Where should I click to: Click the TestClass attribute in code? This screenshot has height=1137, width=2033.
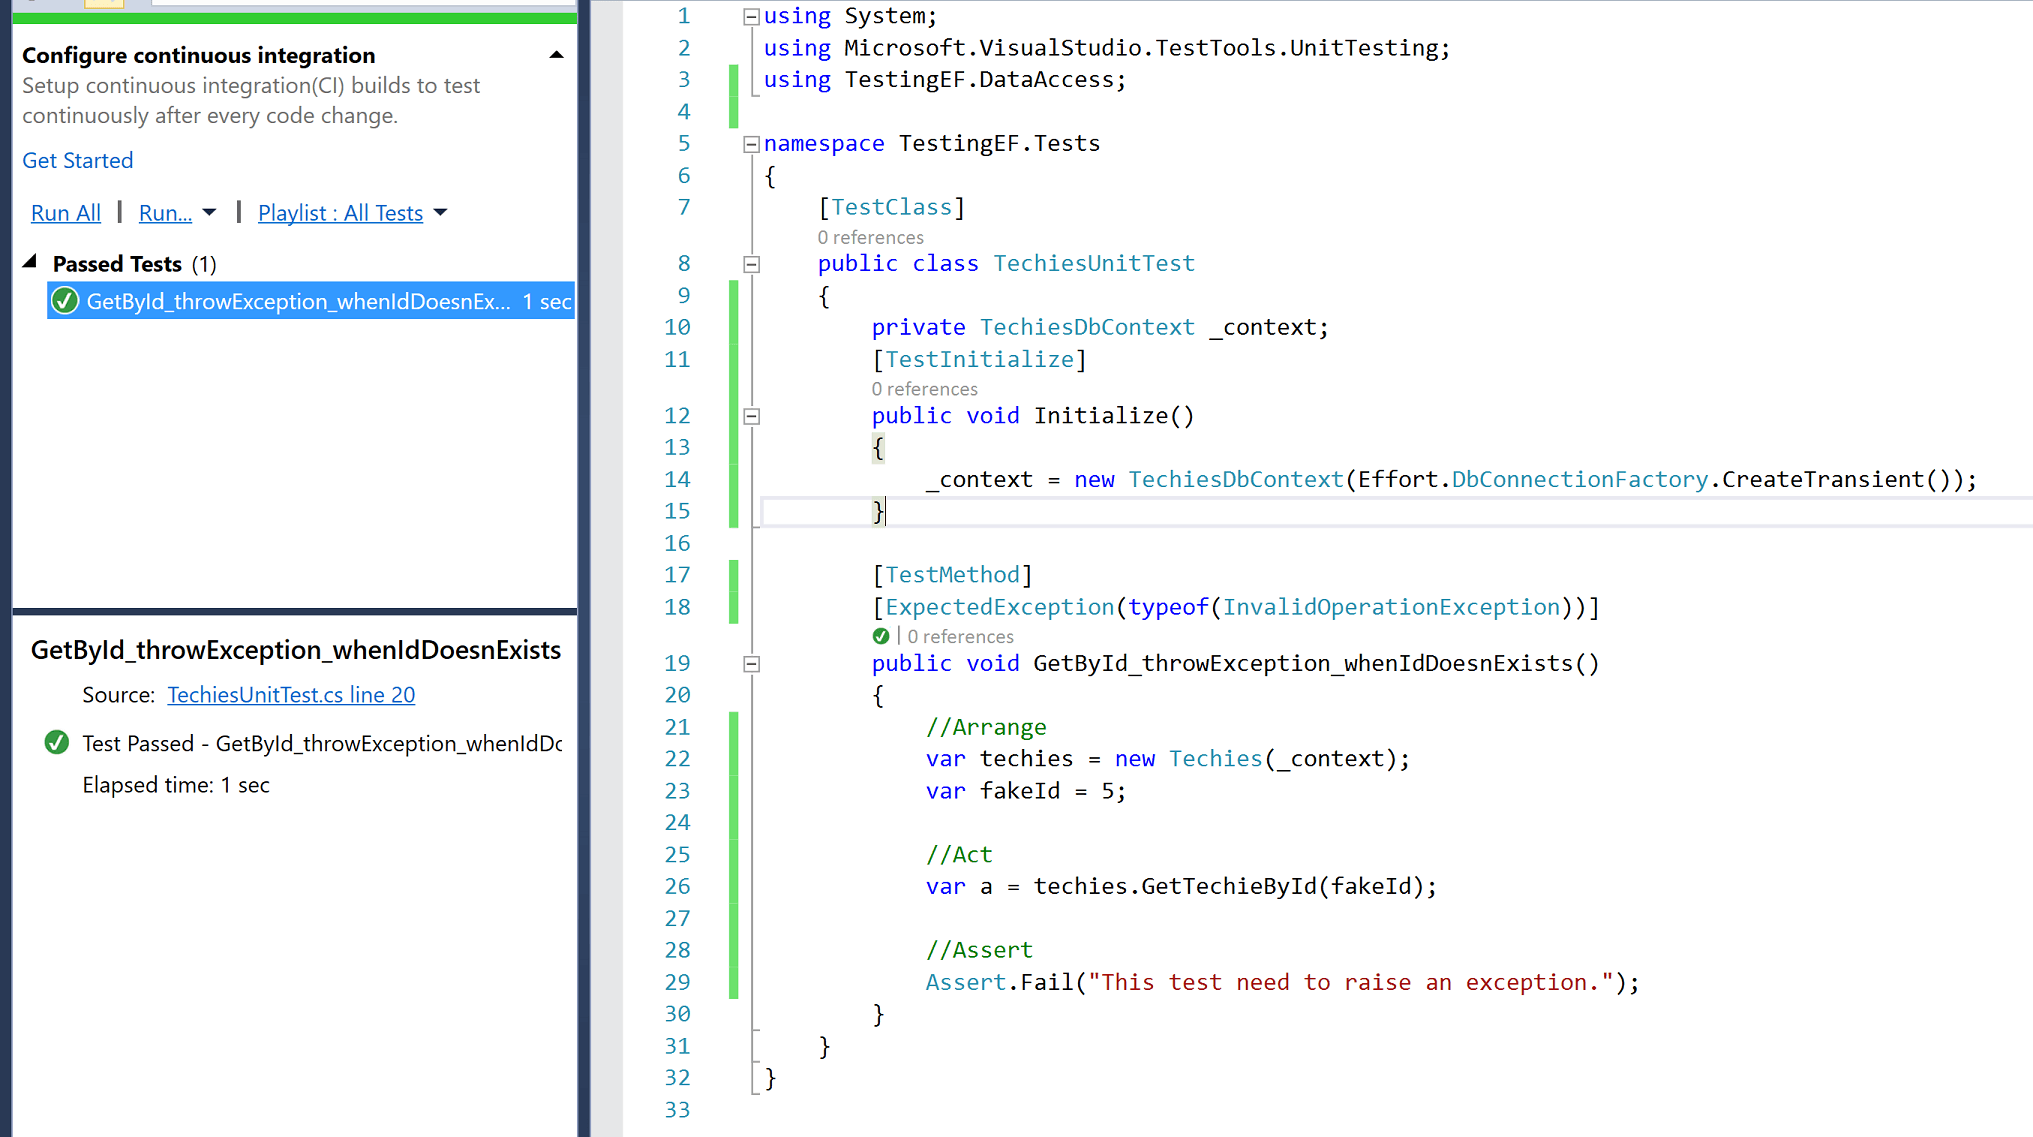click(892, 207)
